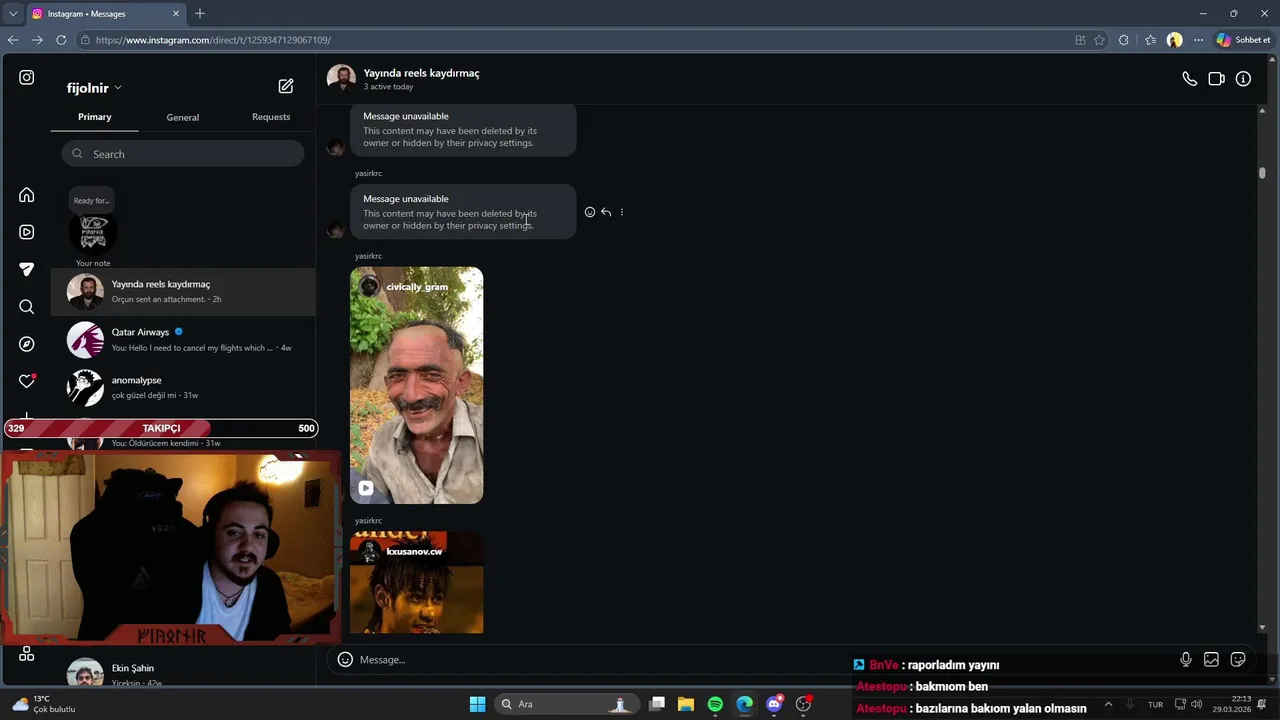Viewport: 1280px width, 720px height.
Task: Click the Windows taskbar Ara search box
Action: pyautogui.click(x=567, y=704)
